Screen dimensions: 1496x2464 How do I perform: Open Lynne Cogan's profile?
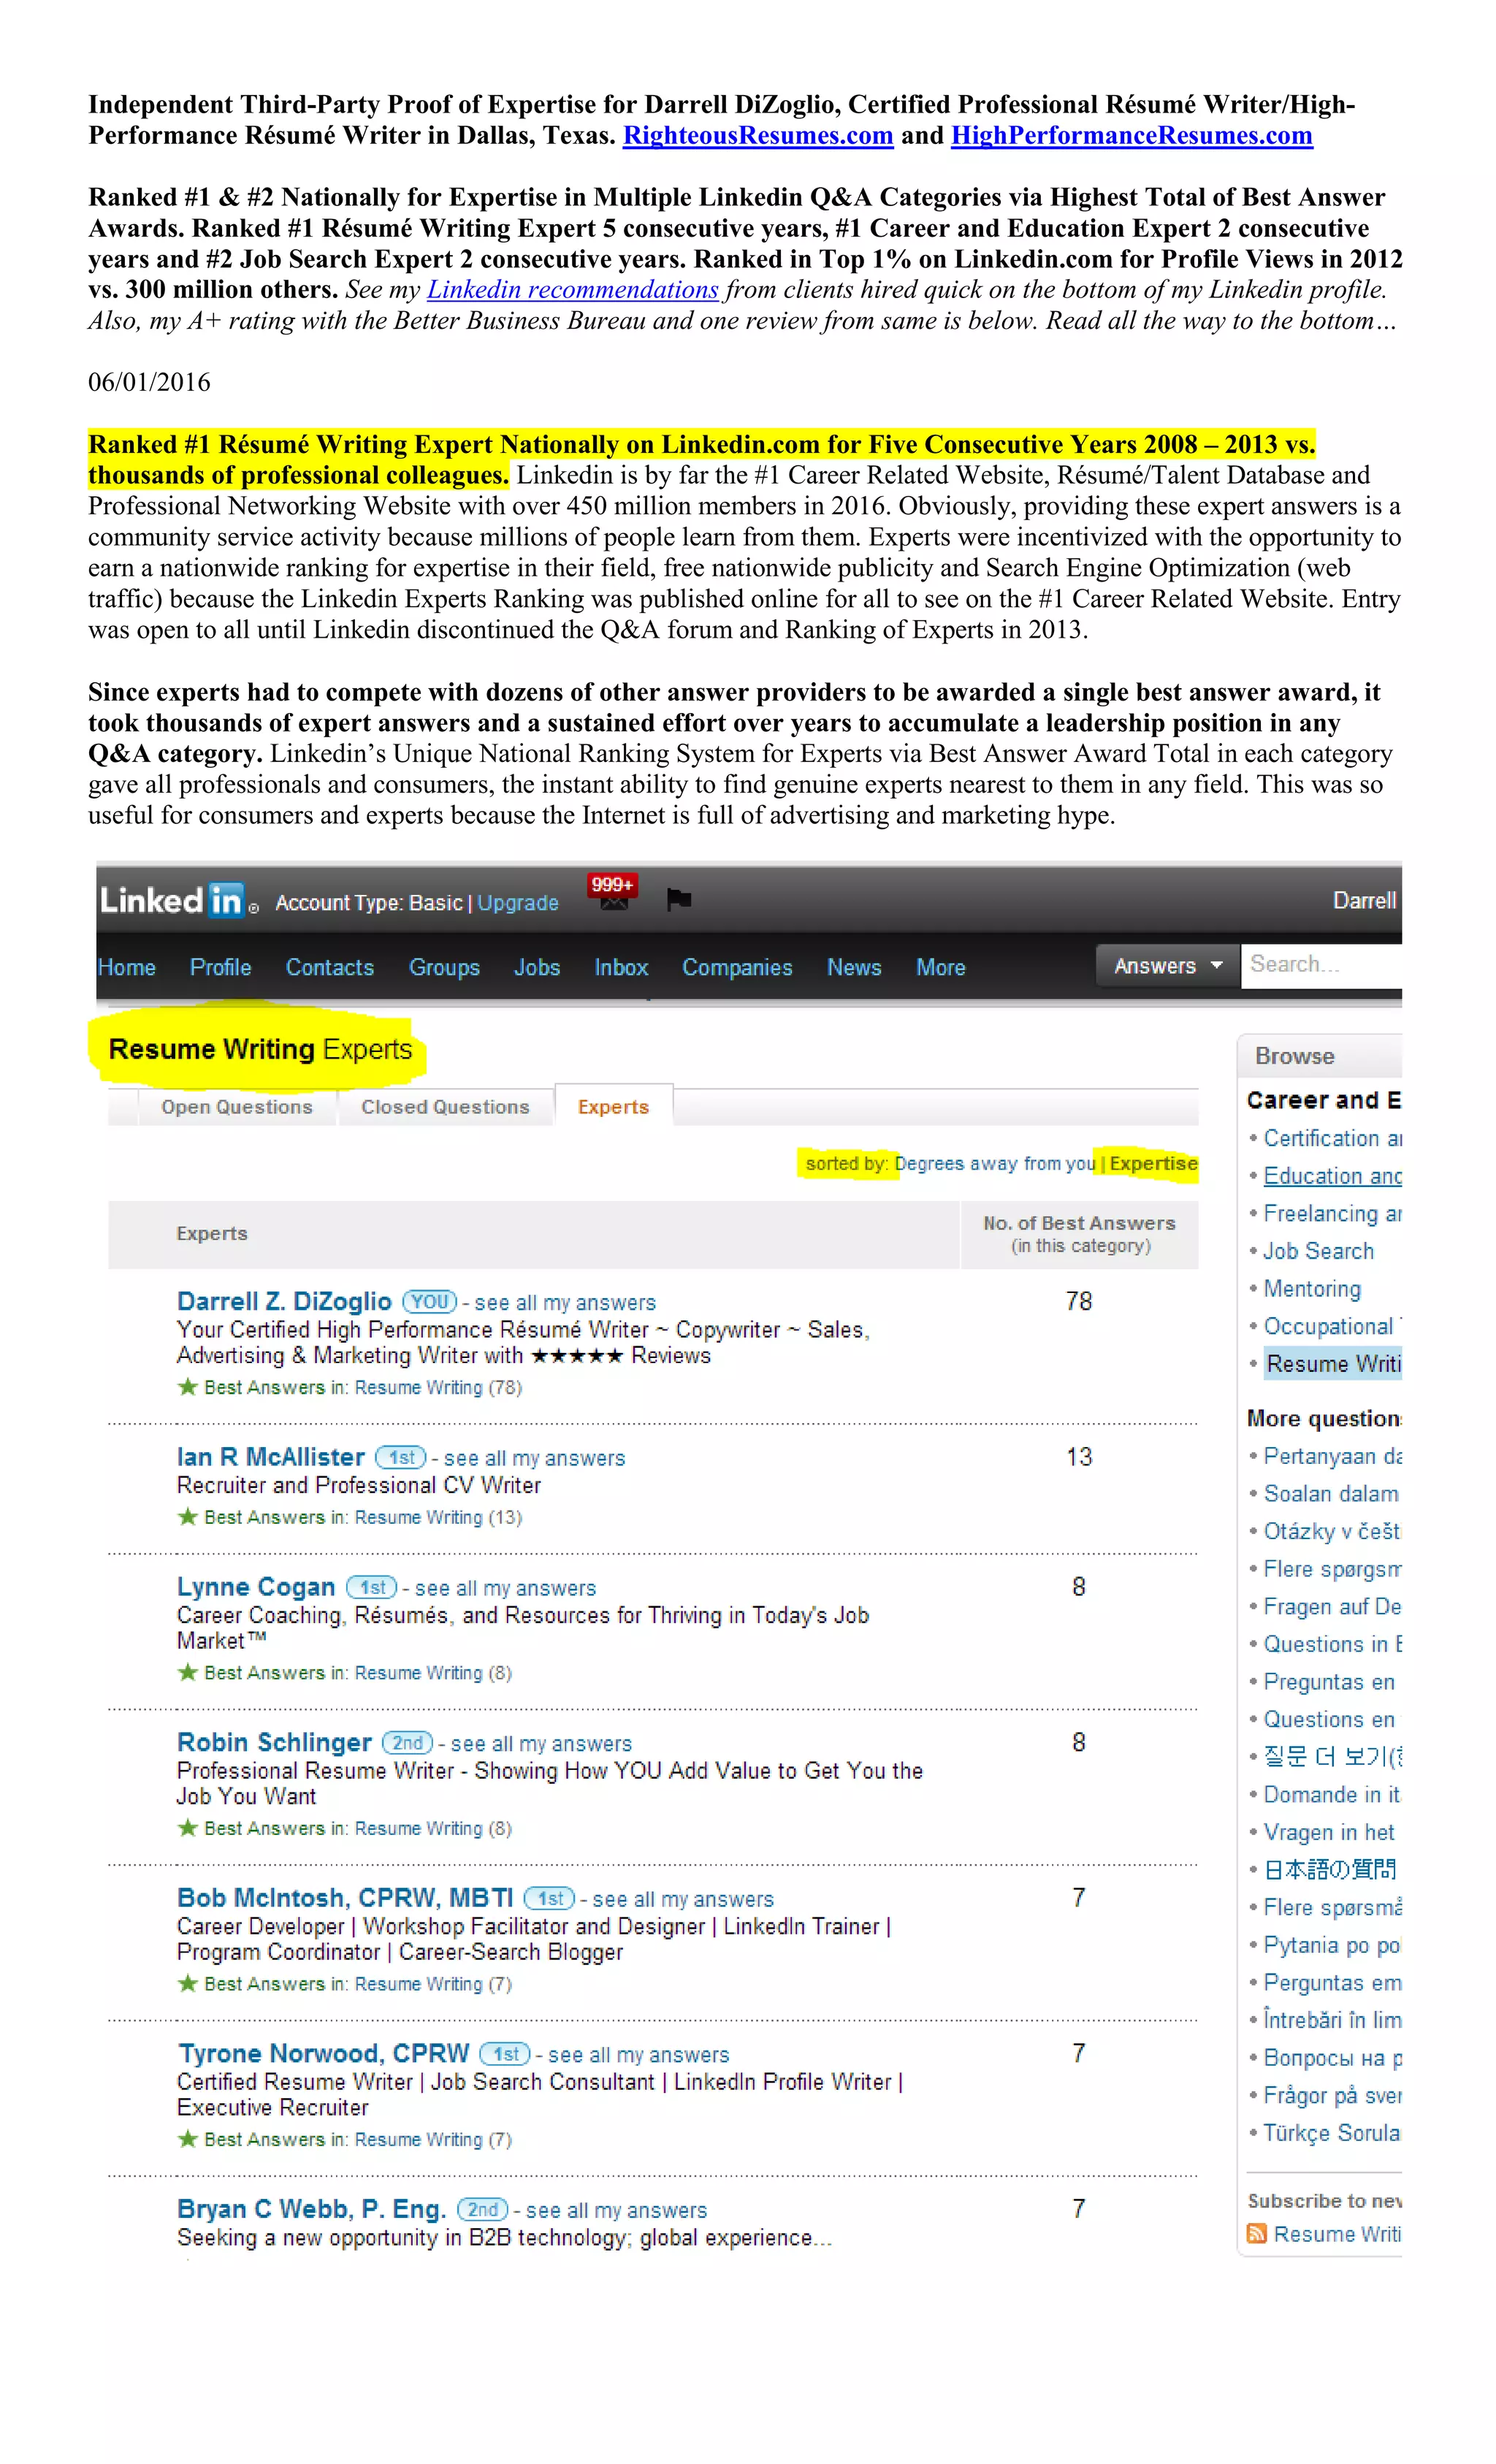(x=256, y=1586)
